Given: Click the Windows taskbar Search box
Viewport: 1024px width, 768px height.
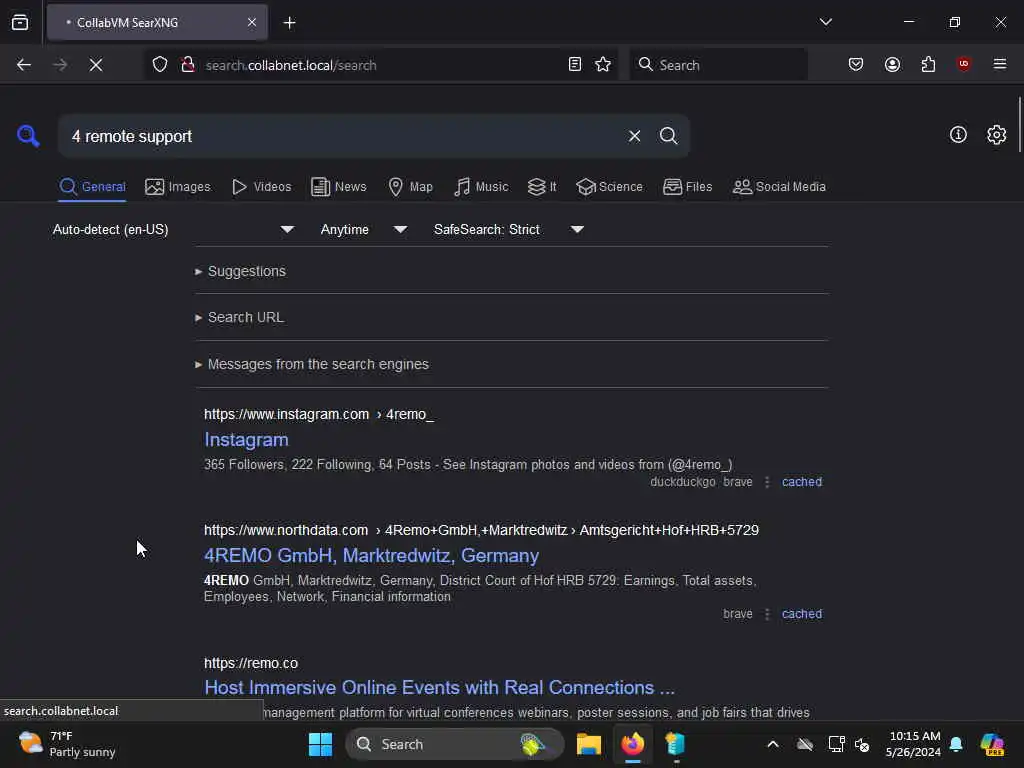Looking at the screenshot, I should click(x=455, y=744).
